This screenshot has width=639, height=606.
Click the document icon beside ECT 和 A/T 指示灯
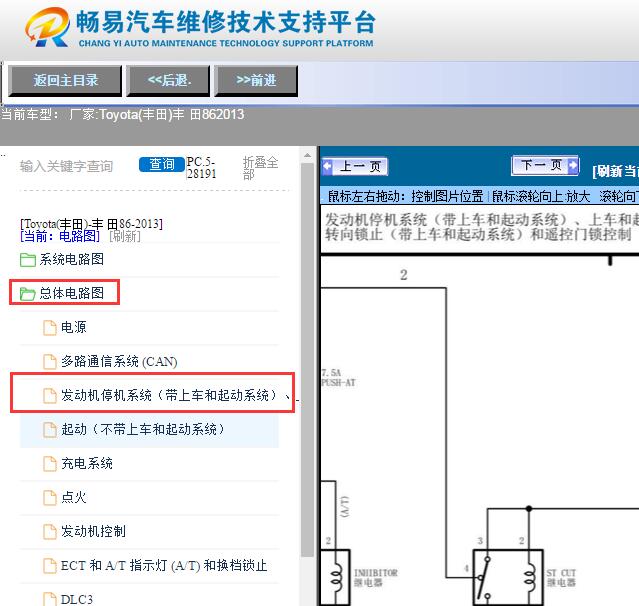tap(50, 566)
